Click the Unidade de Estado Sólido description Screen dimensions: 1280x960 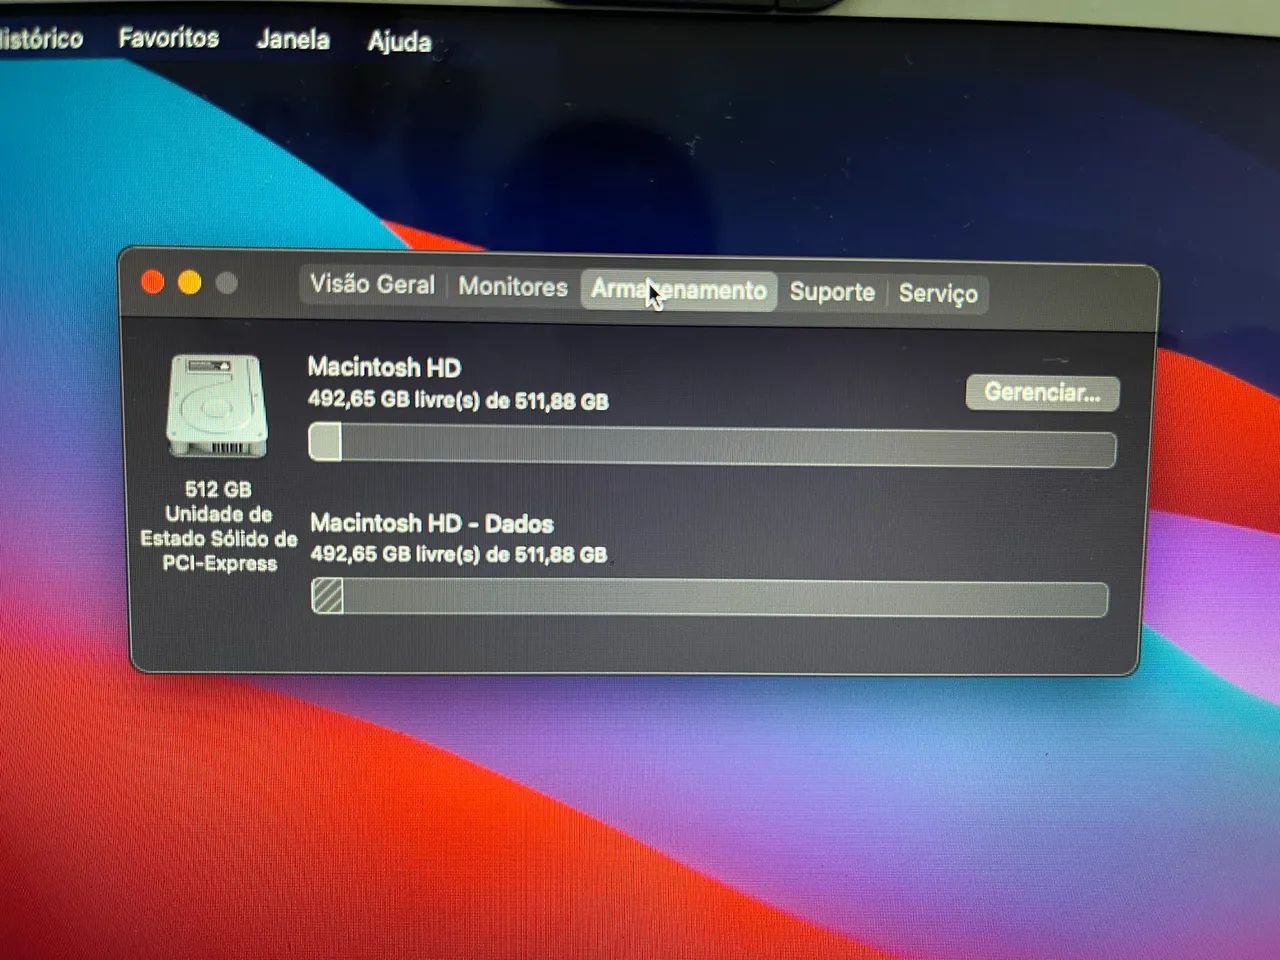tap(219, 539)
